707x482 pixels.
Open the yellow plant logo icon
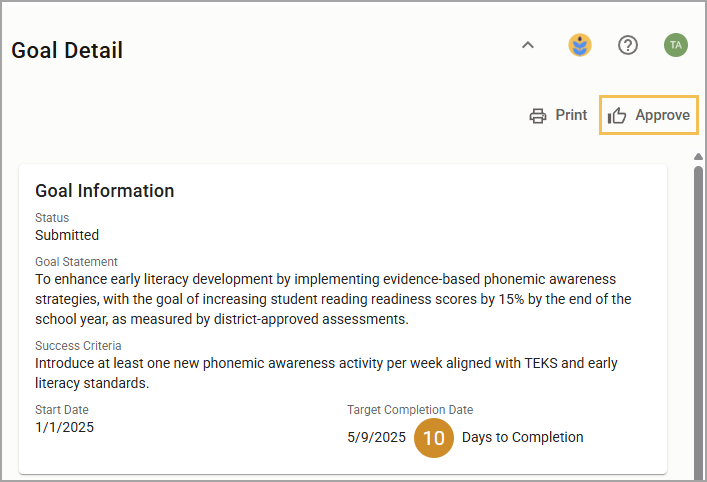tap(579, 45)
